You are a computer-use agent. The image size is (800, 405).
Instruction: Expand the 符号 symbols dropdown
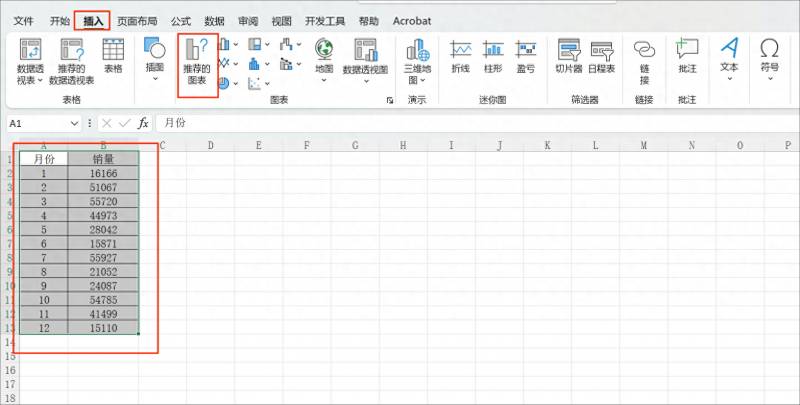tap(770, 79)
